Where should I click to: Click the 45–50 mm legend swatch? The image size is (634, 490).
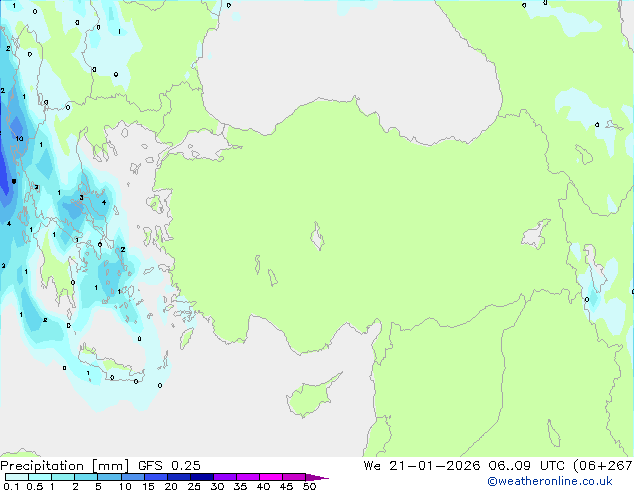(294, 477)
